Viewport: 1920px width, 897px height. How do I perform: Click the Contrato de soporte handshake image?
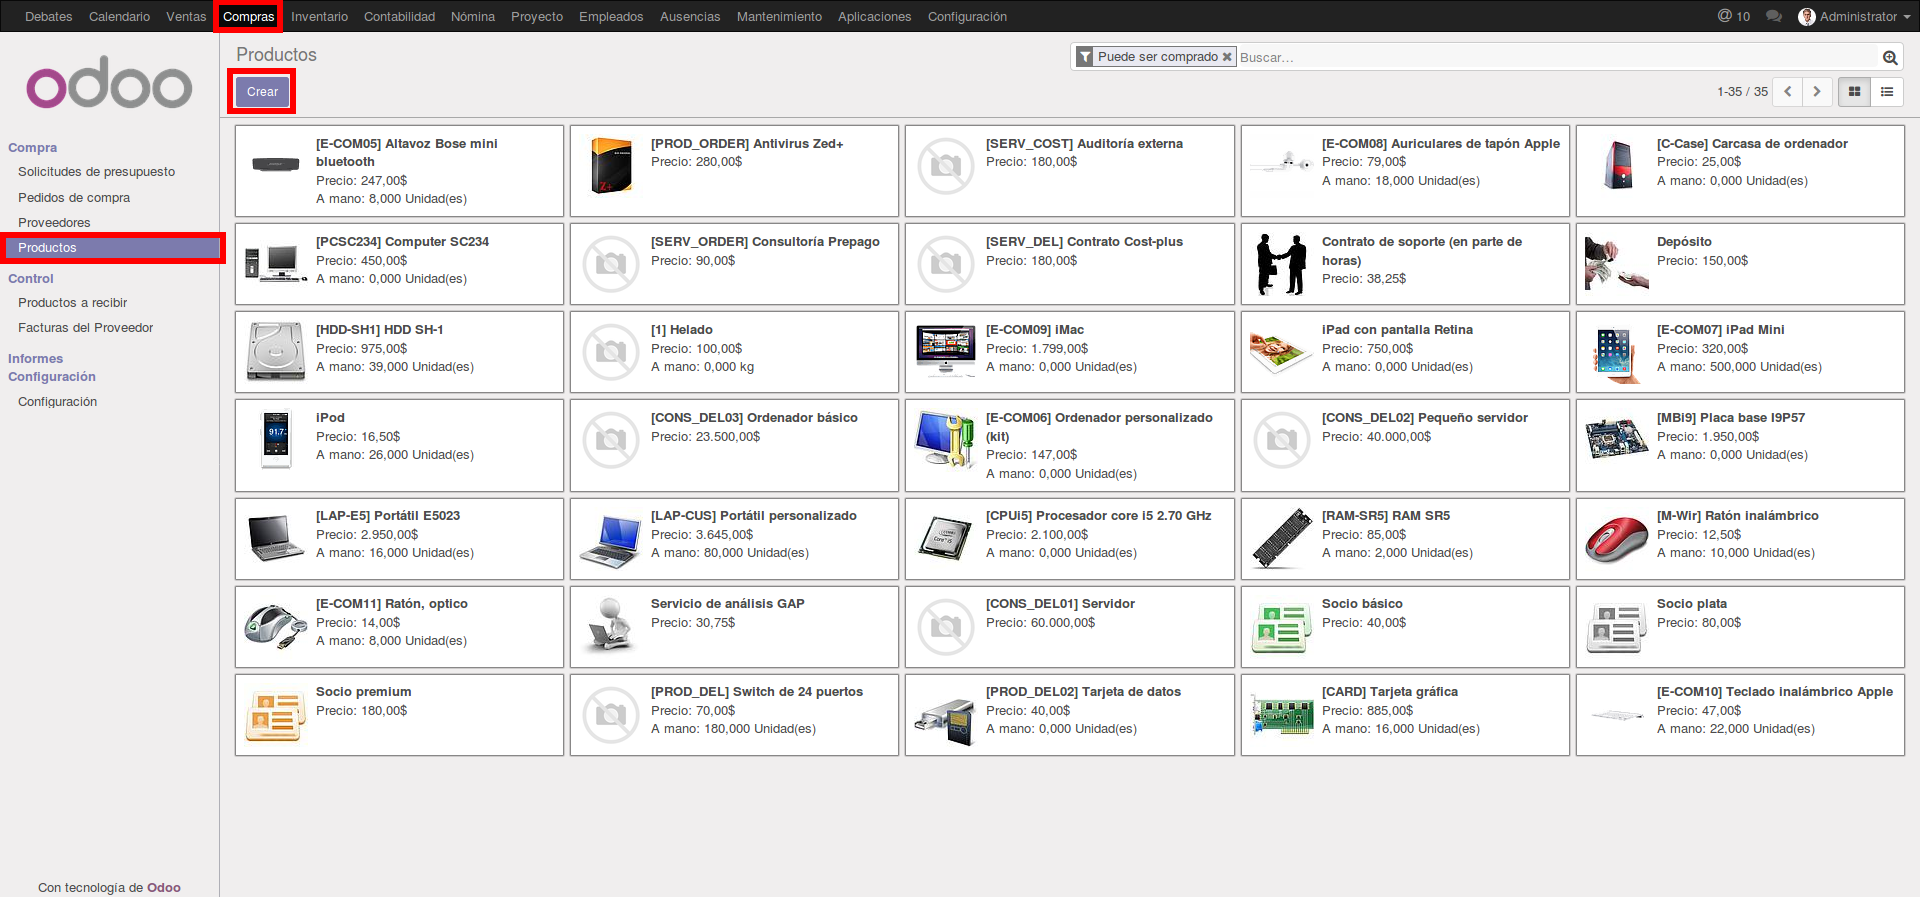(1282, 264)
